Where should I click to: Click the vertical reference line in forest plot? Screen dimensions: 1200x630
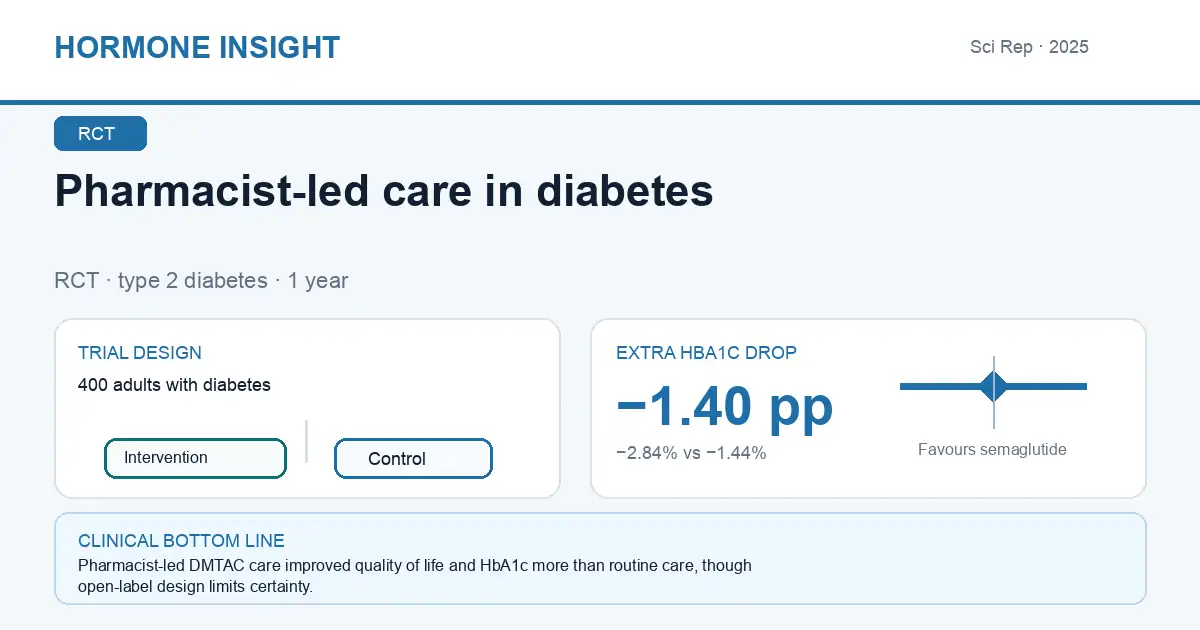click(994, 392)
